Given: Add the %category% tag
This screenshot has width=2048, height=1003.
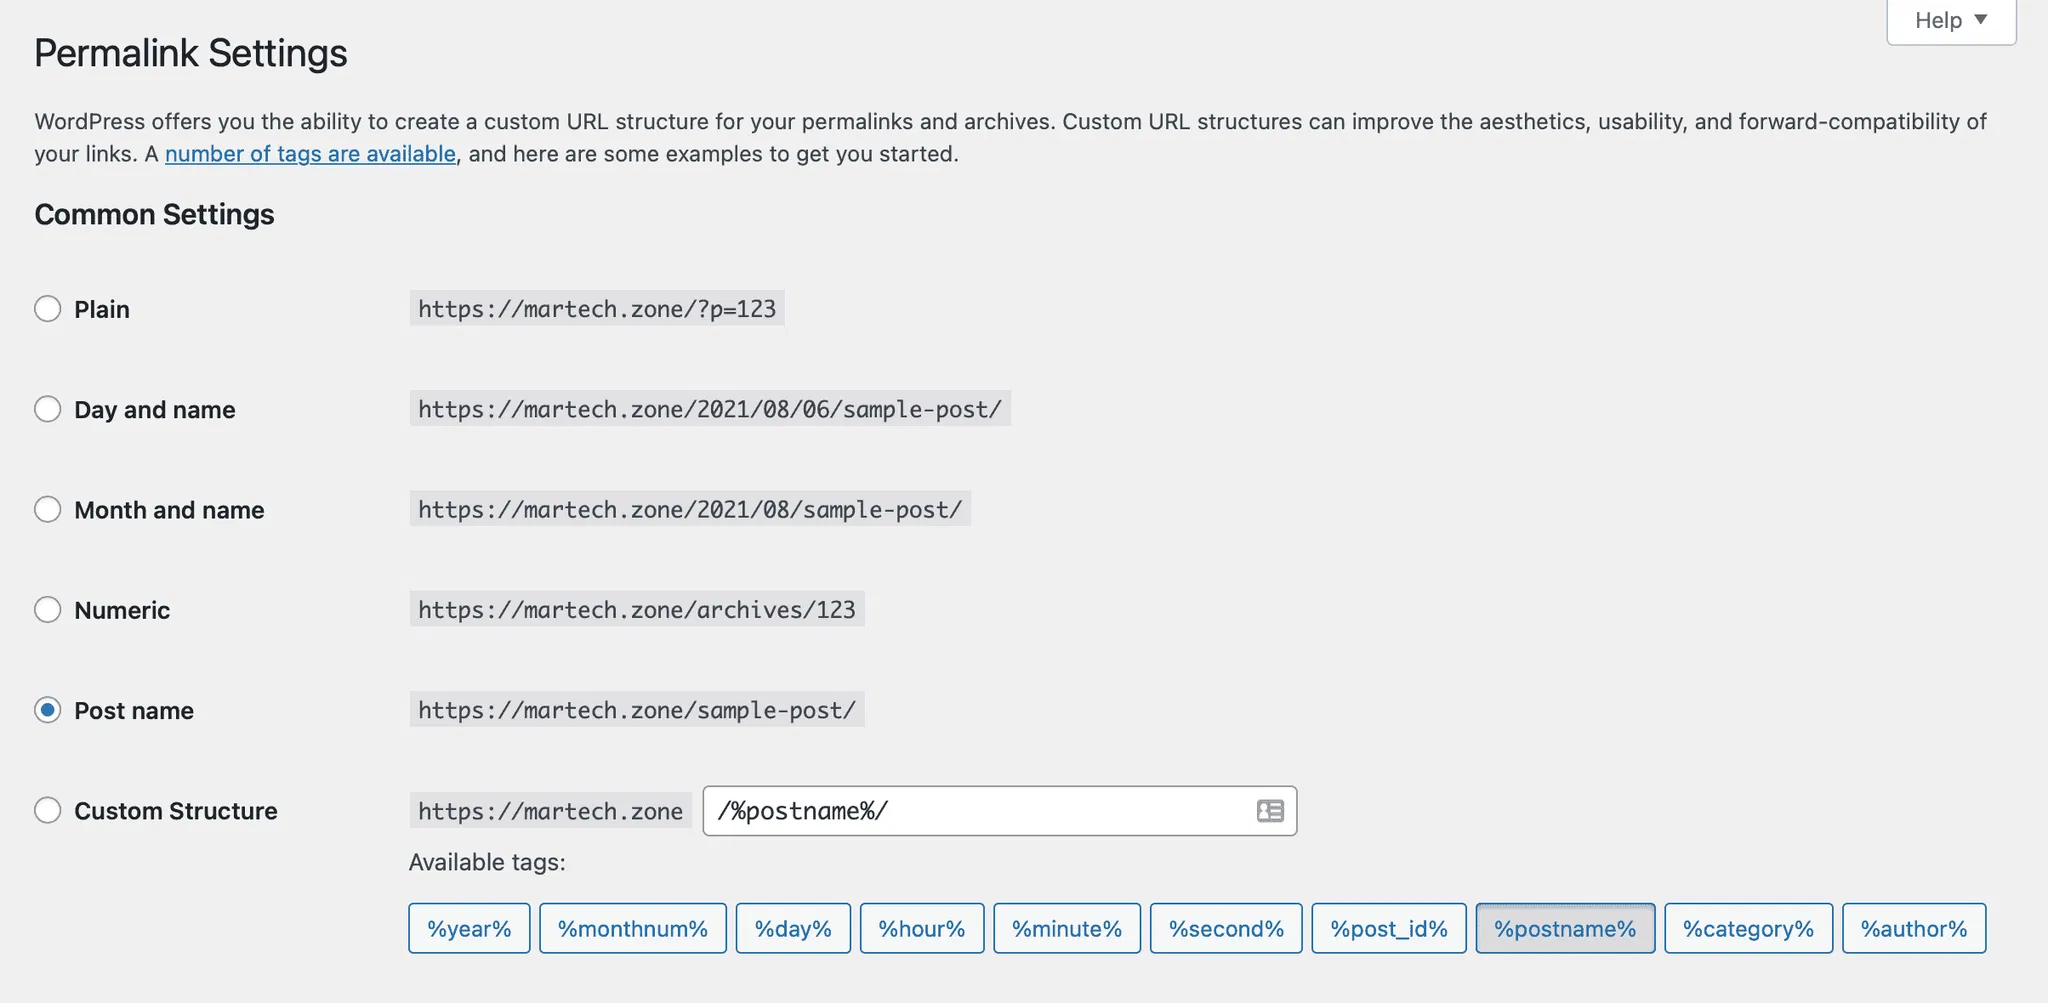Looking at the screenshot, I should (x=1748, y=929).
